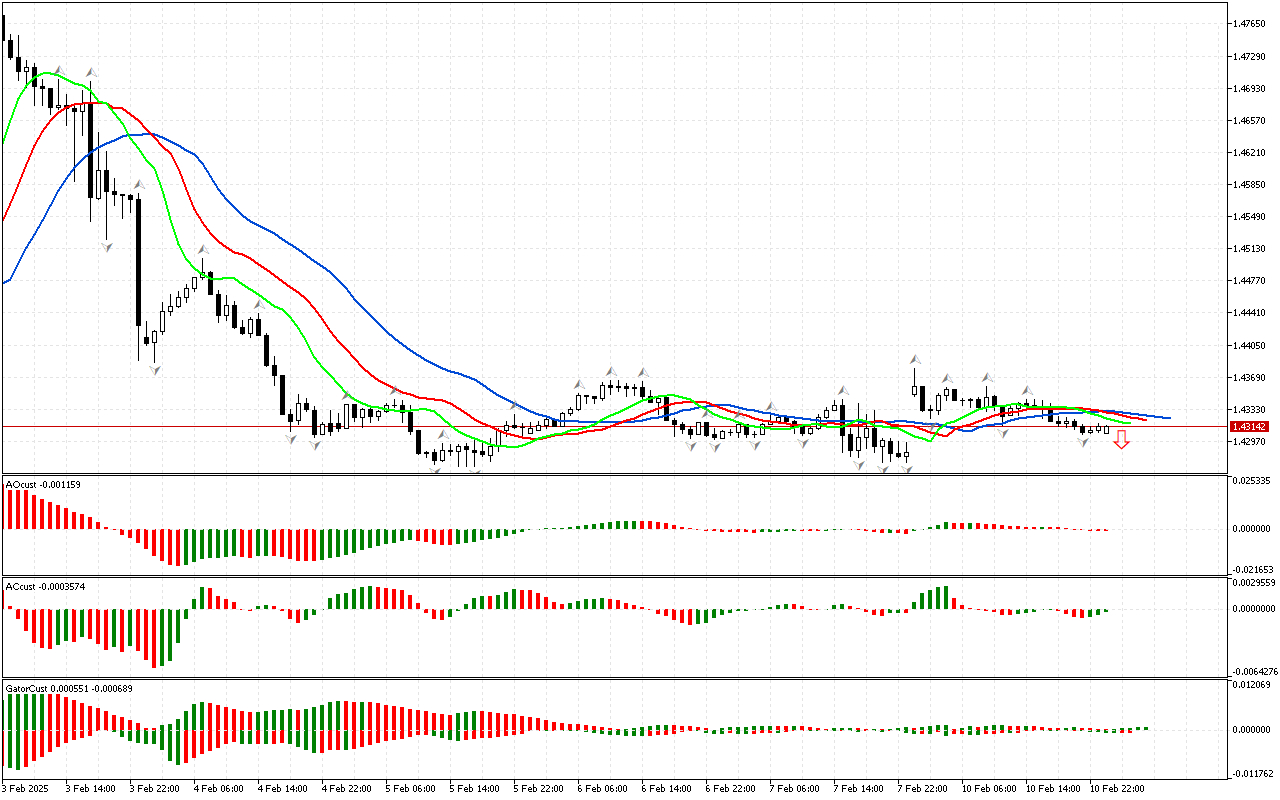The width and height of the screenshot is (1280, 800).
Task: Click price level 1.47290 on the axis
Action: coord(1250,56)
